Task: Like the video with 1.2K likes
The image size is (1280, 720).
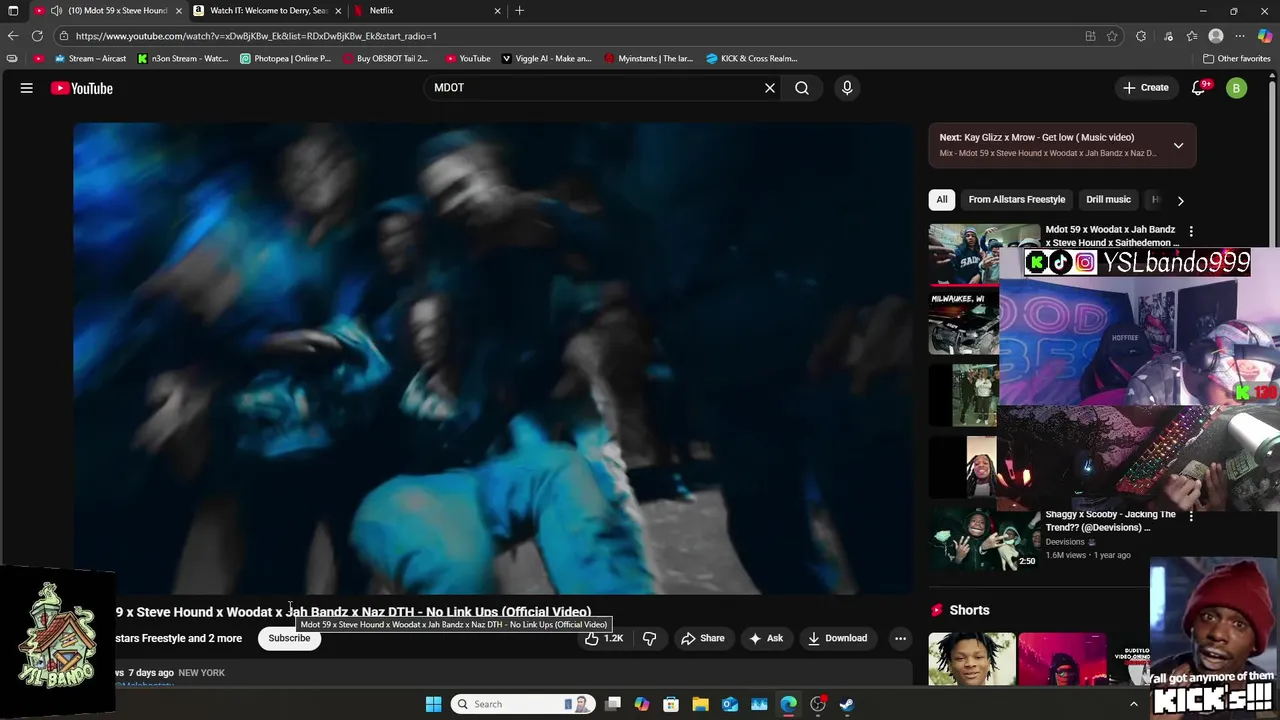Action: pyautogui.click(x=604, y=638)
